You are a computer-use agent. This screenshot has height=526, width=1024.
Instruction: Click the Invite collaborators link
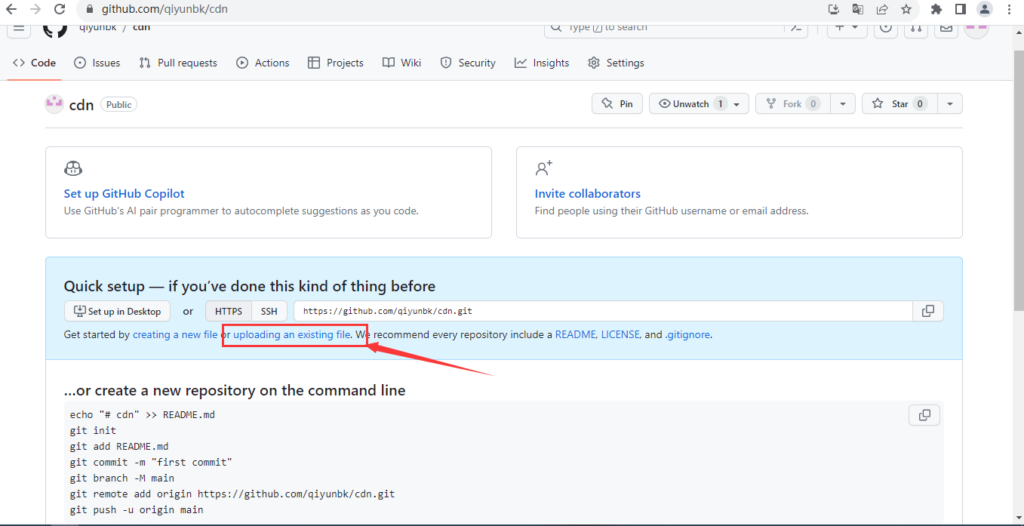click(x=588, y=193)
